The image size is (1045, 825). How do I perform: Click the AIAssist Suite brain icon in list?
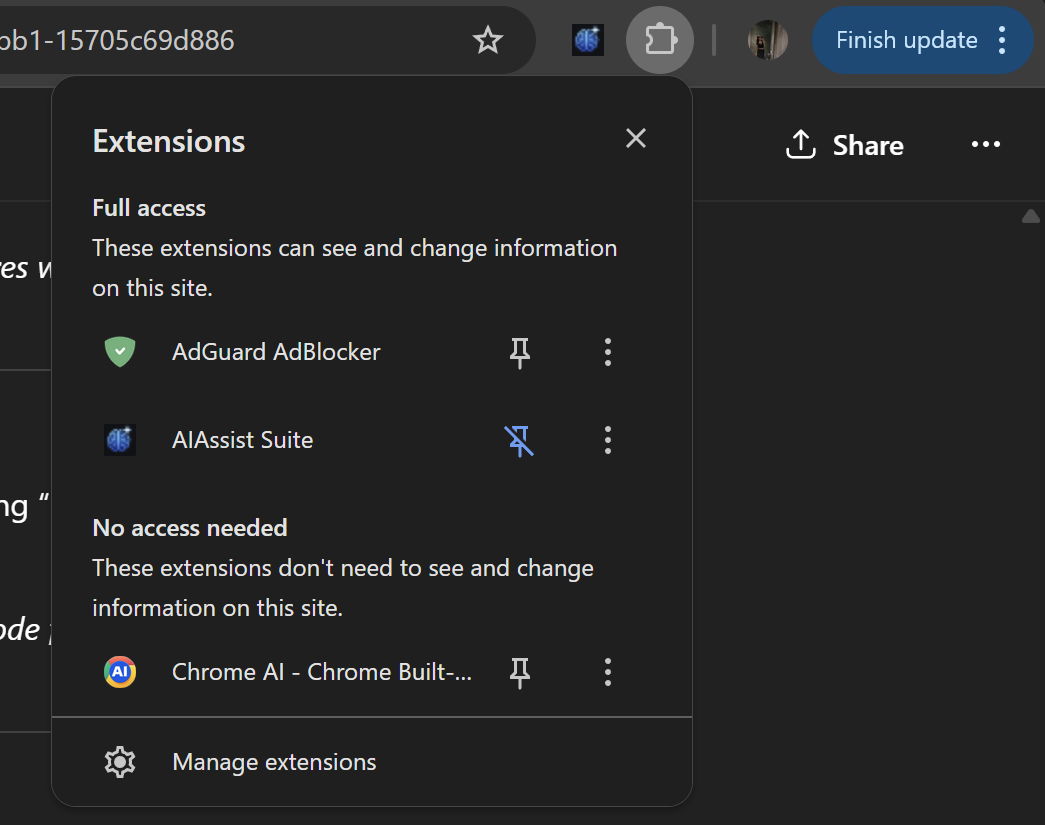tap(120, 440)
